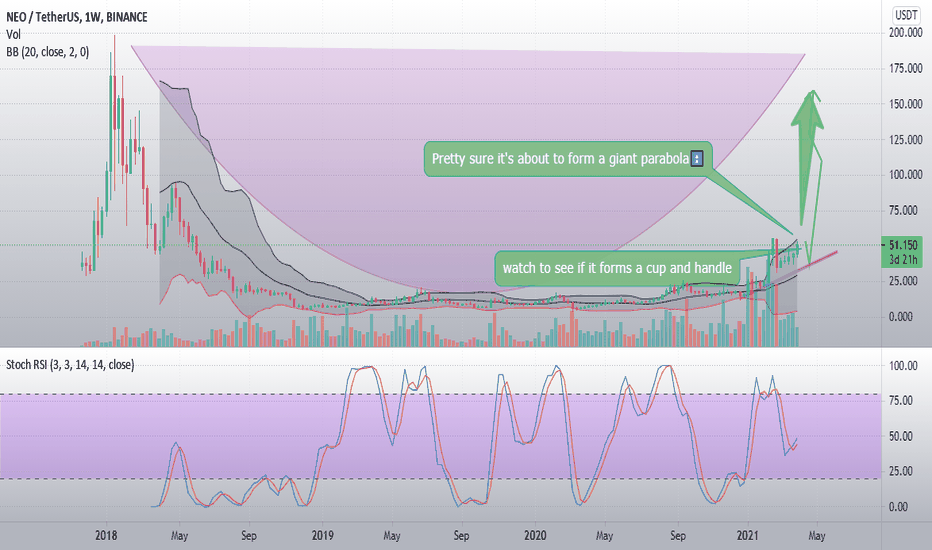
Task: Click the 2020 label on the time axis
Action: [x=535, y=536]
